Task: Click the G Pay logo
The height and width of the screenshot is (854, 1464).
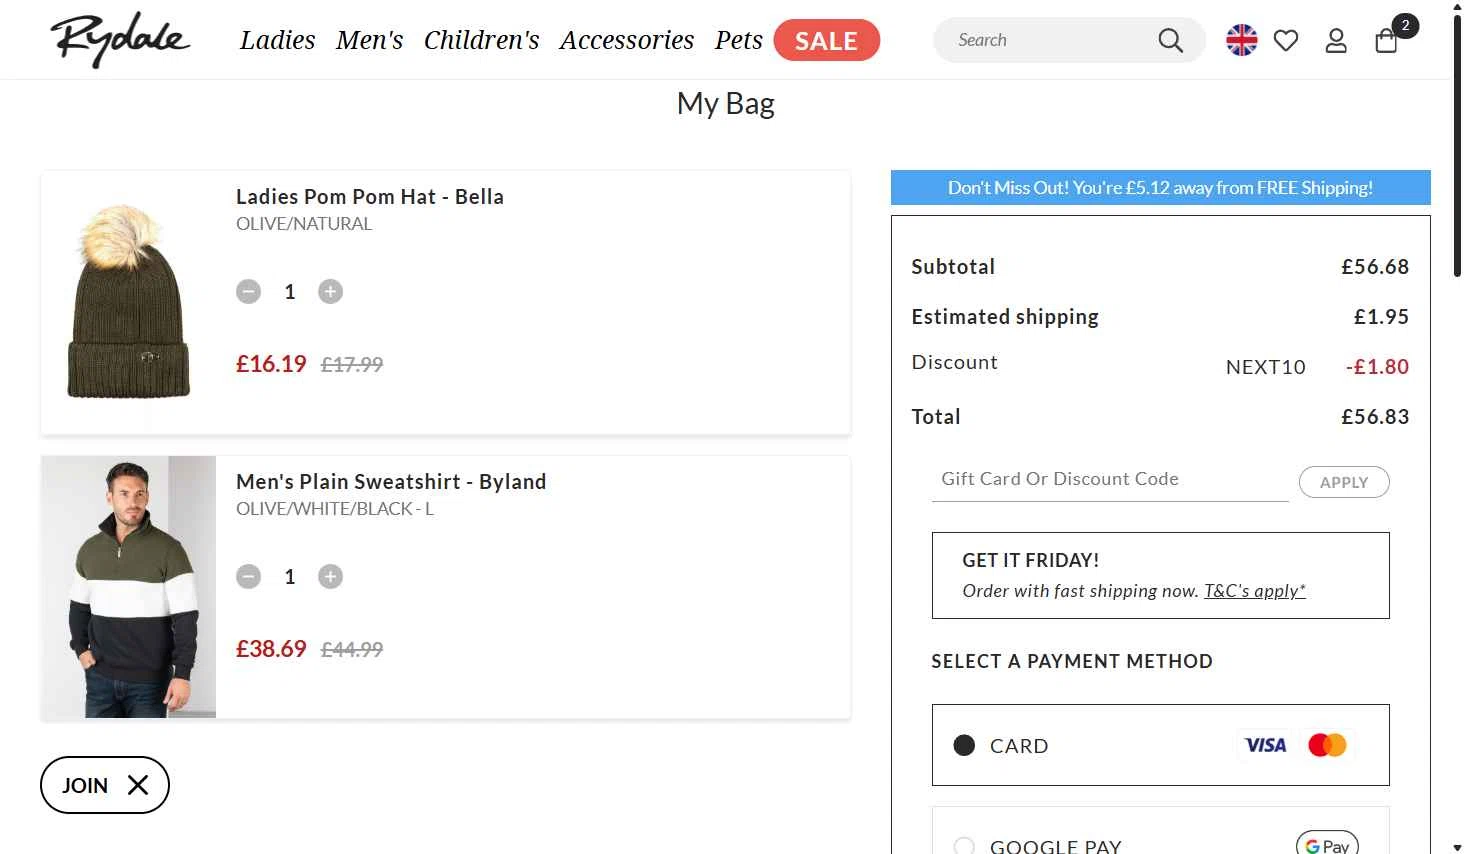Action: pyautogui.click(x=1327, y=845)
